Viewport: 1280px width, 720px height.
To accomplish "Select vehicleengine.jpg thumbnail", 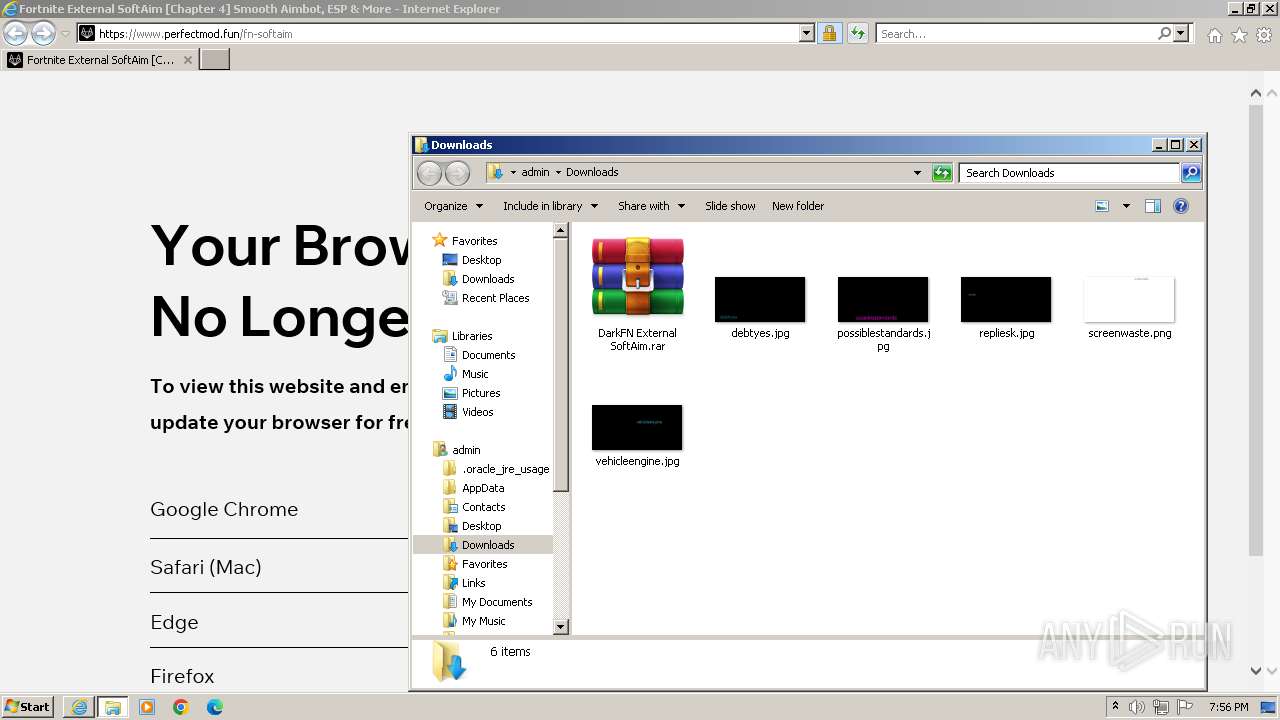I will pos(637,428).
